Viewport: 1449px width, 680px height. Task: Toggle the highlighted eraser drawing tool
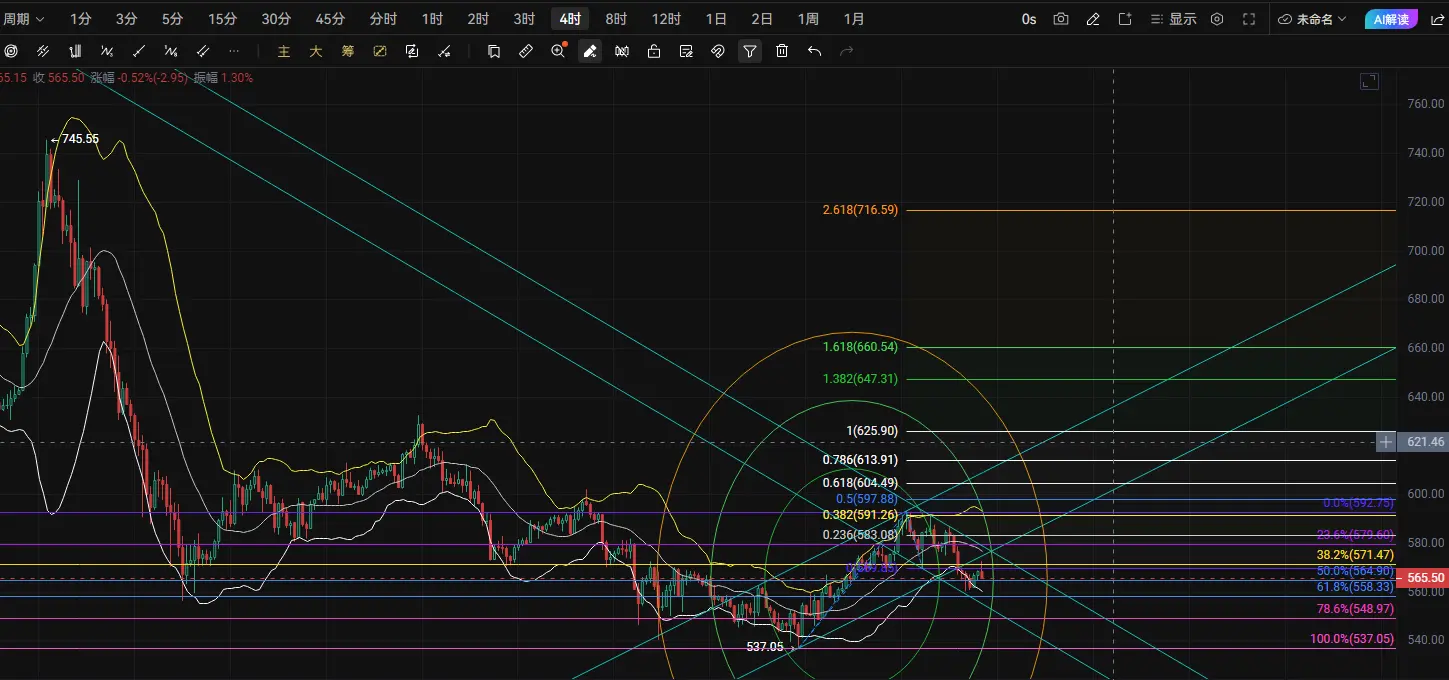[x=590, y=51]
